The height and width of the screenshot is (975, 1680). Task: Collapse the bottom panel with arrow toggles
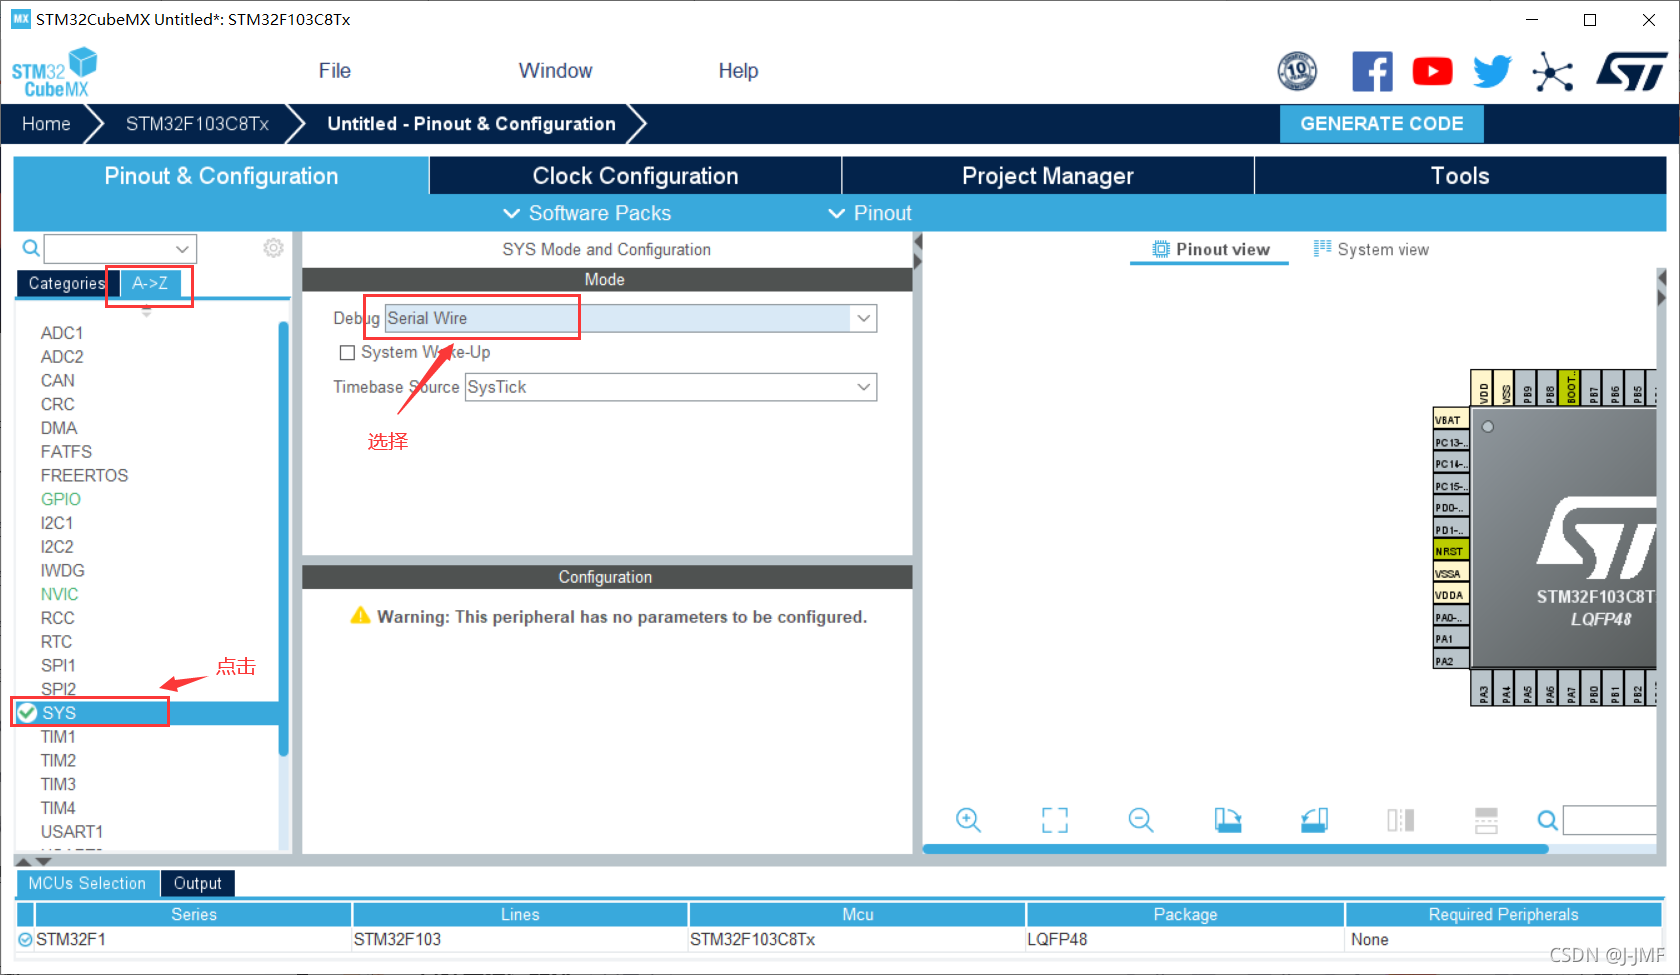pos(33,860)
